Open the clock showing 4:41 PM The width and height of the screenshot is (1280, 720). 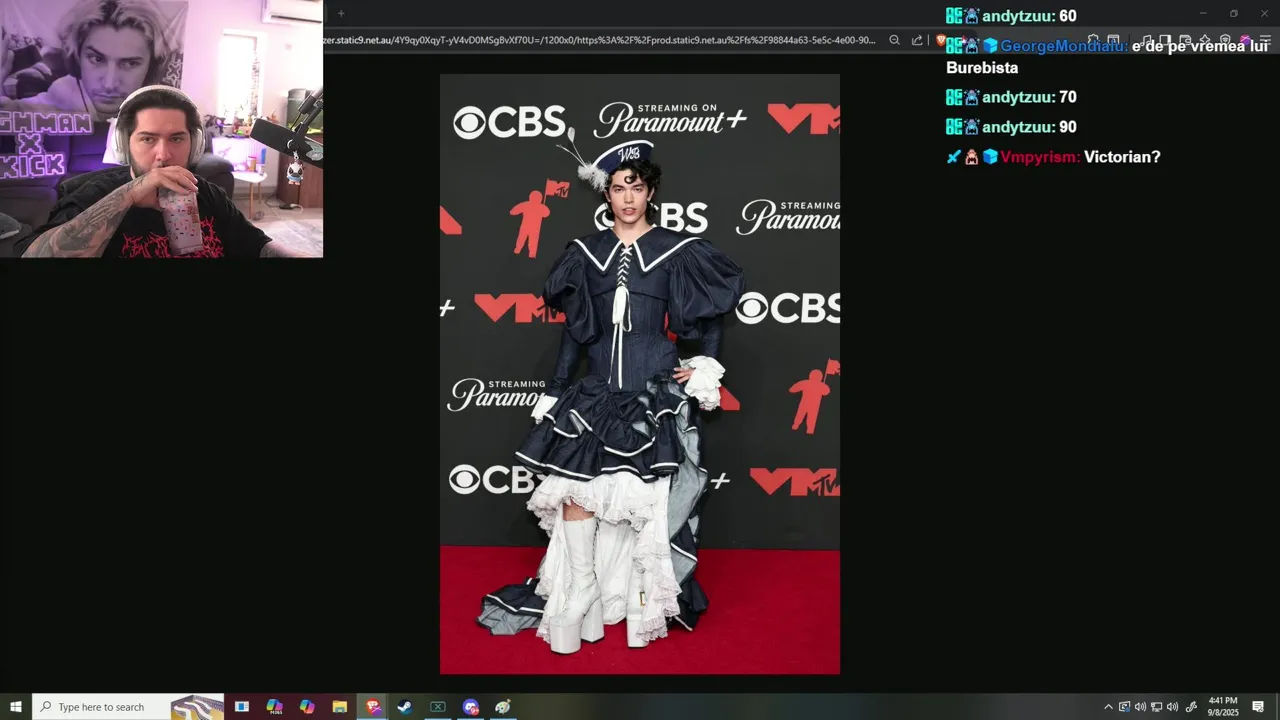click(1223, 707)
